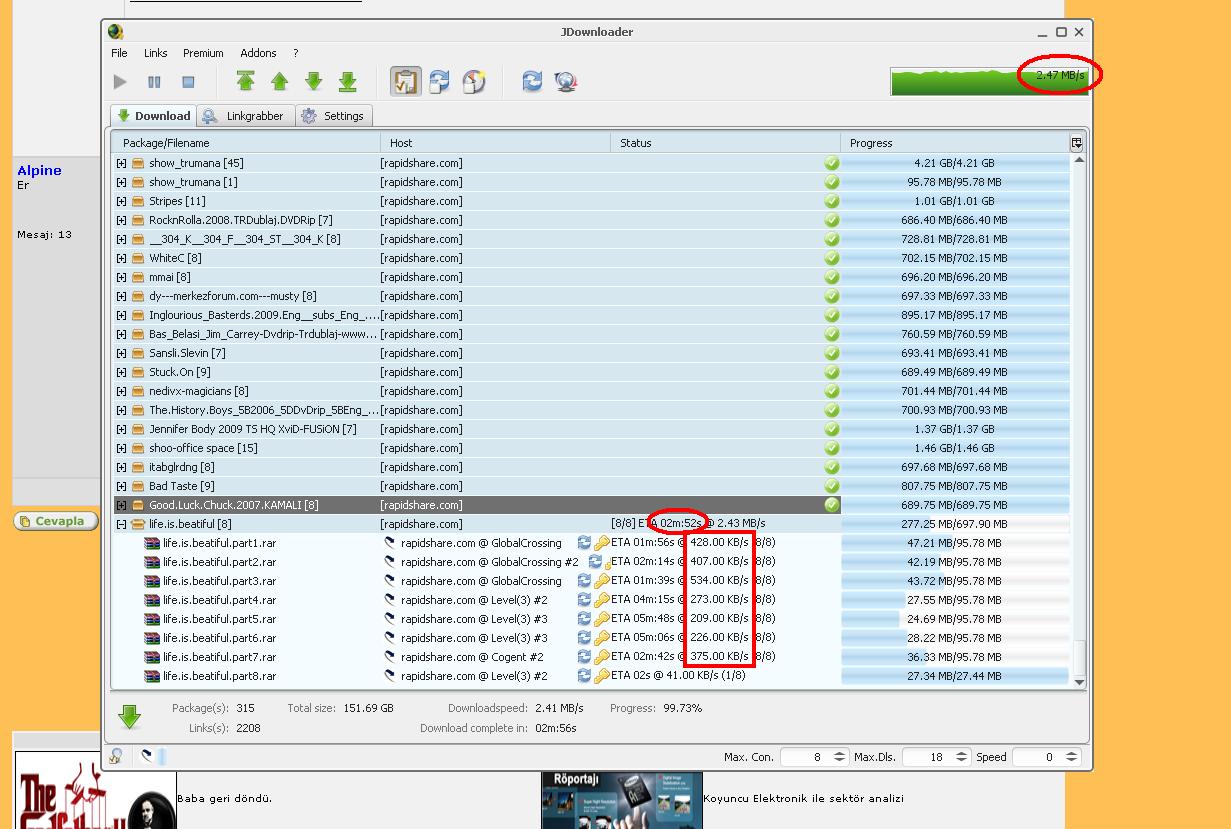
Task: Move selection up one position
Action: click(x=279, y=81)
